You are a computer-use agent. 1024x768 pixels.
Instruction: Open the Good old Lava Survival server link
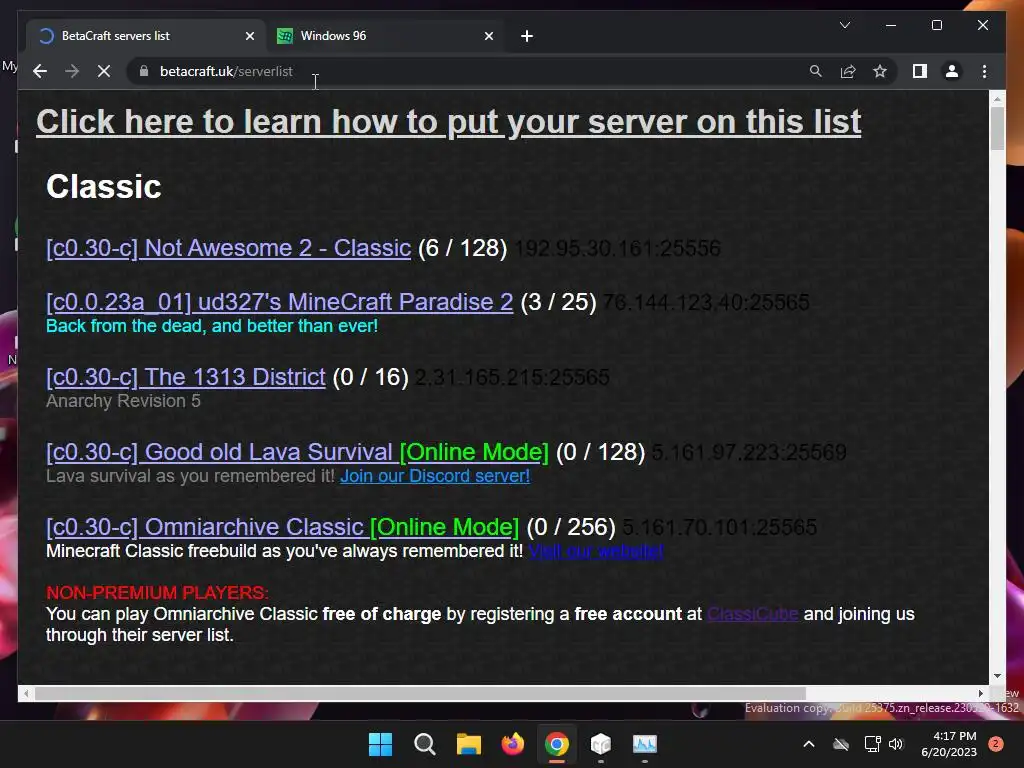pyautogui.click(x=297, y=453)
